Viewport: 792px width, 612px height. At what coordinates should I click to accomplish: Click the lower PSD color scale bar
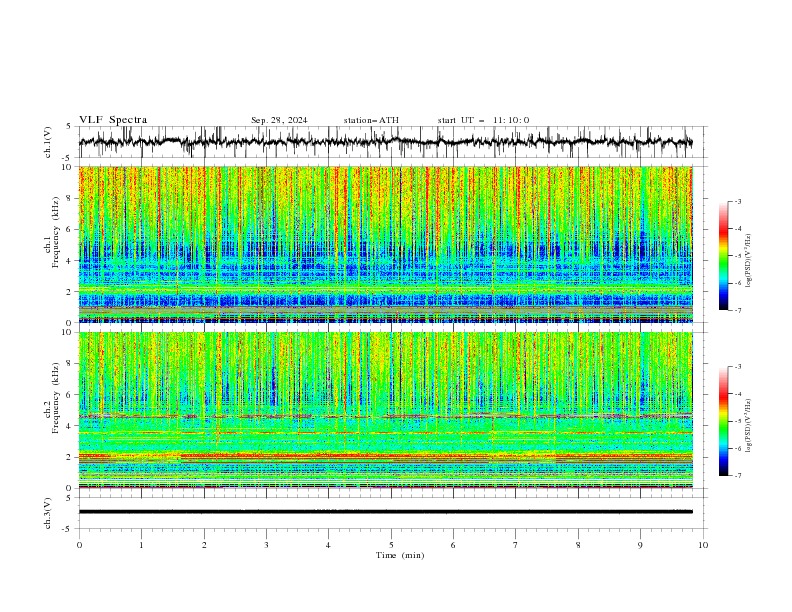click(723, 421)
